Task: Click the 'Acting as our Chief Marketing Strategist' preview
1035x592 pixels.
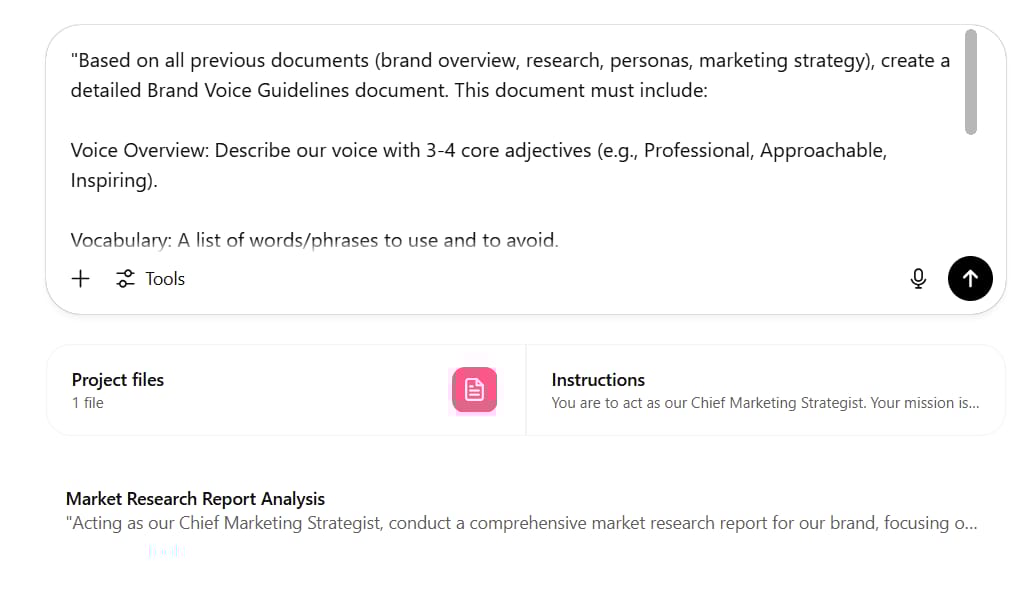Action: 521,523
